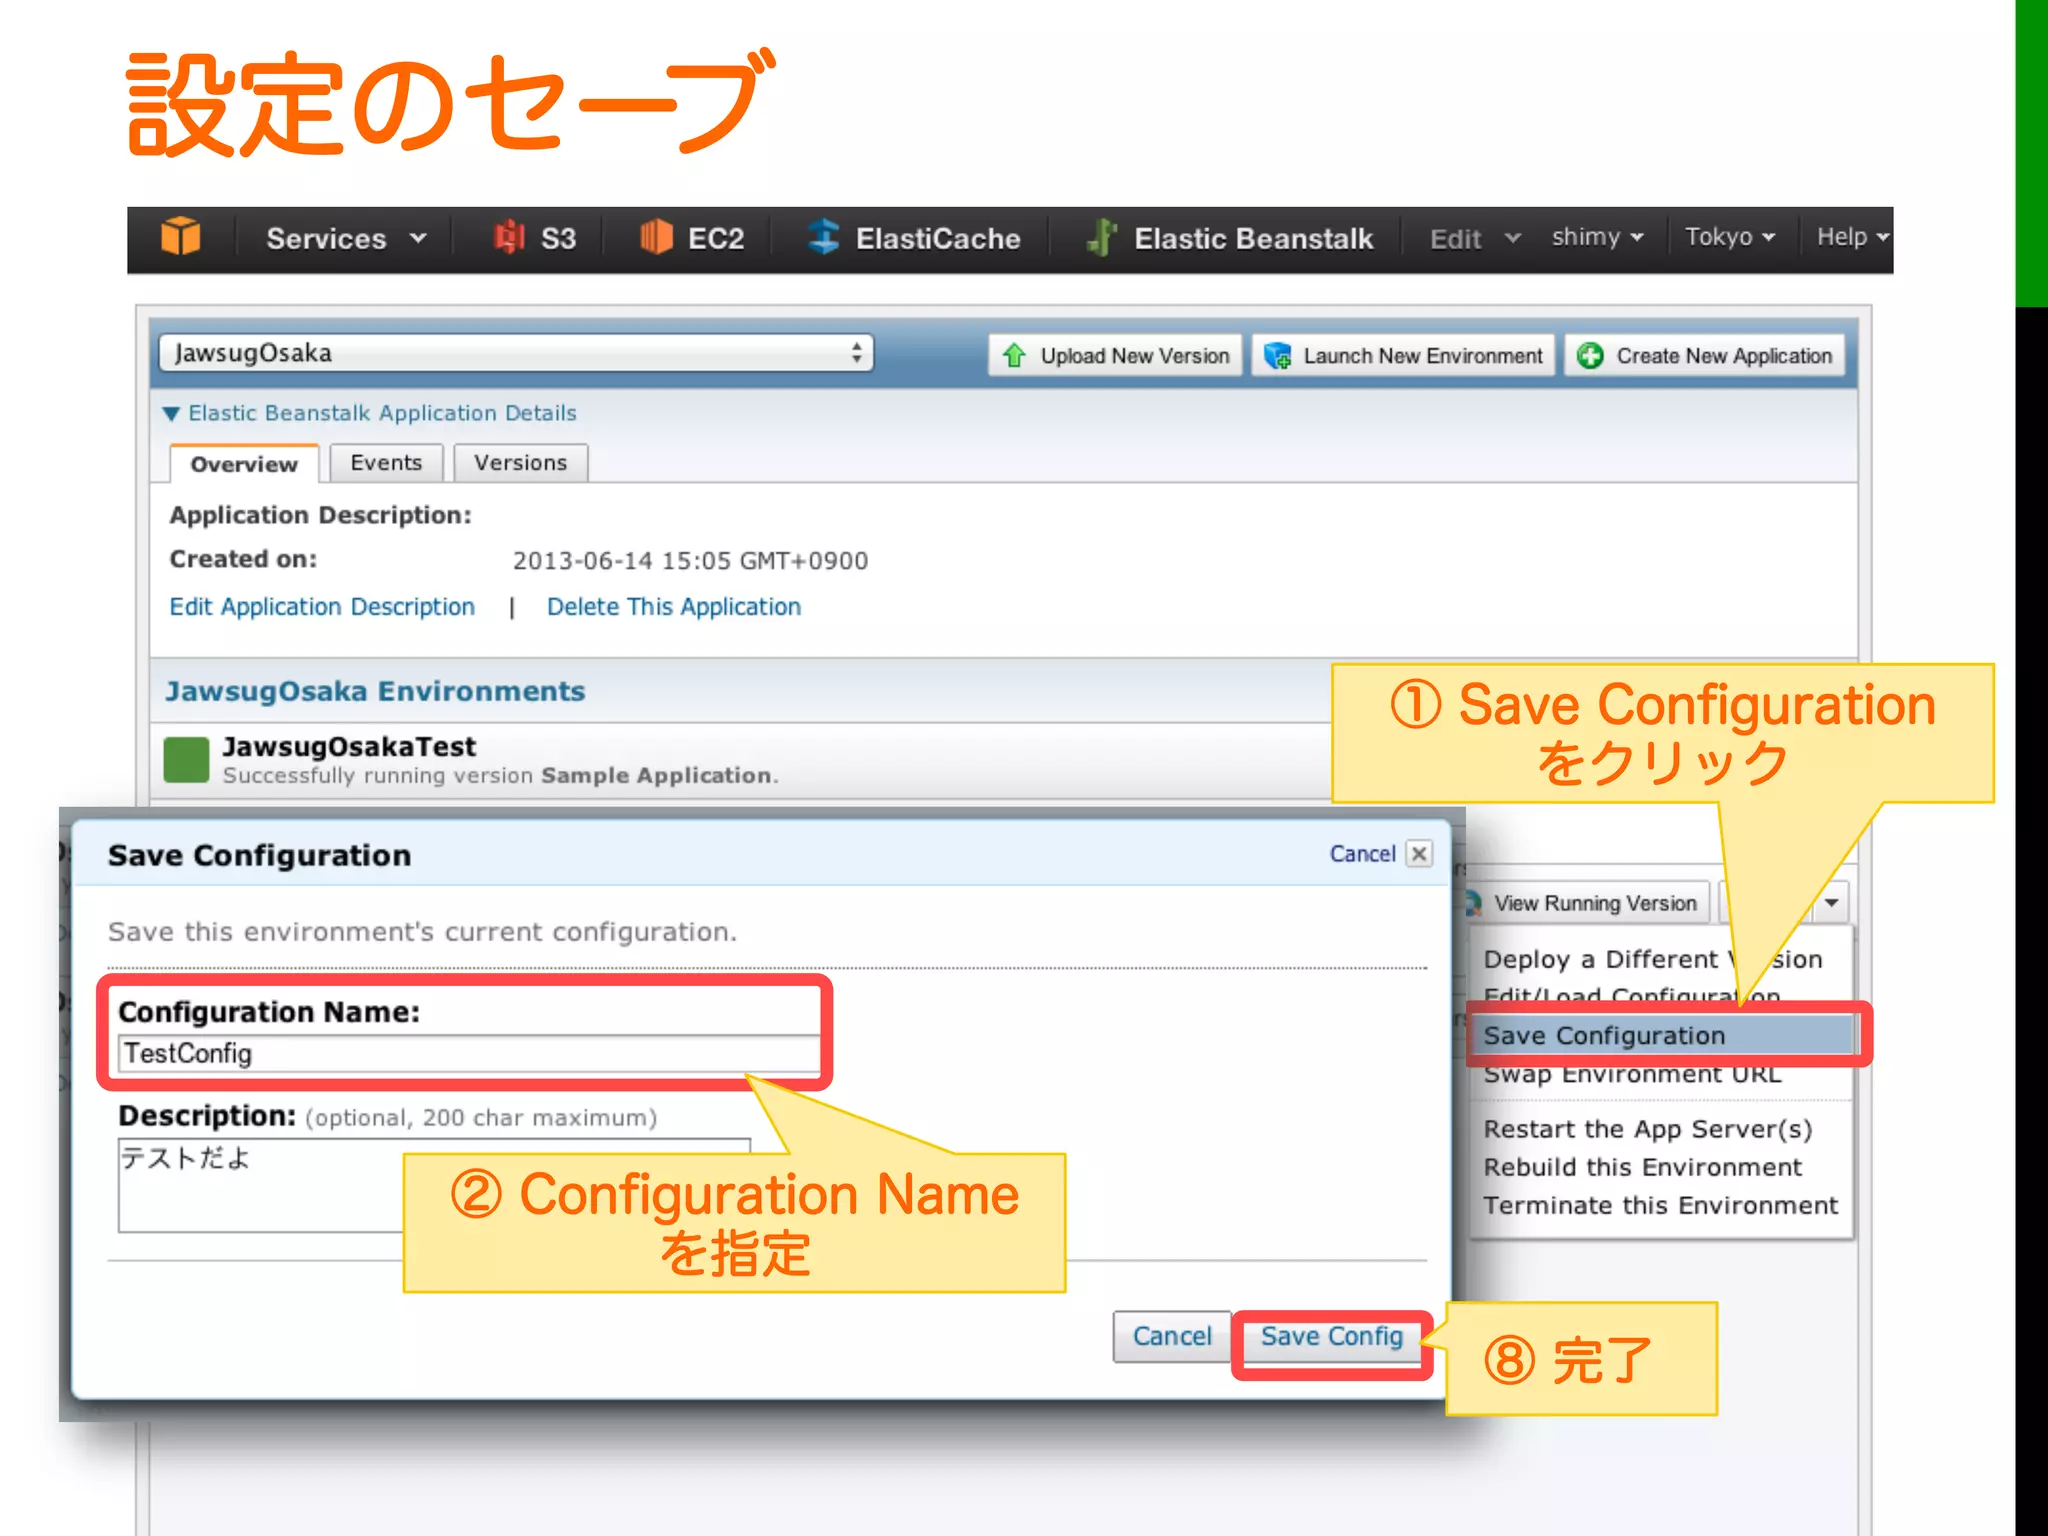Open the Services dropdown menu
Screen dimensions: 2048x1536
345,238
